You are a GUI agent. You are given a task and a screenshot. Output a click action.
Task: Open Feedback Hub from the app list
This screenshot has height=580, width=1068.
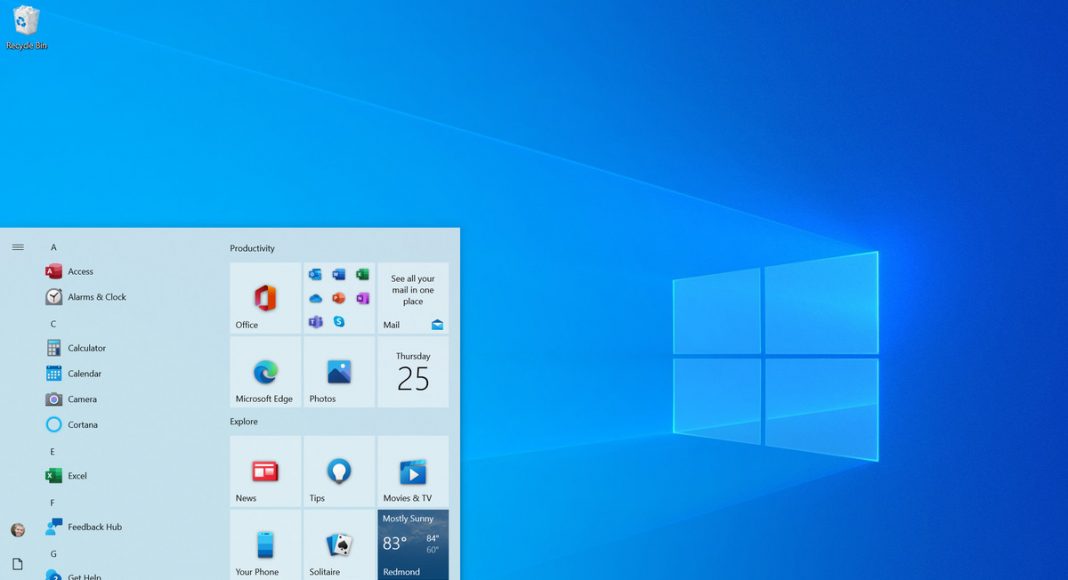pyautogui.click(x=83, y=527)
